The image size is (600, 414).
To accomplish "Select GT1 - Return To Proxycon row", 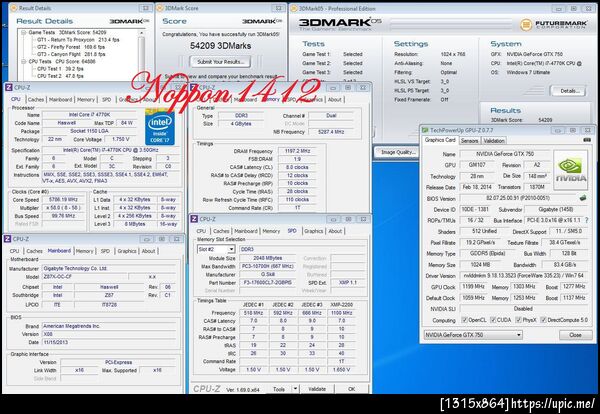I will (78, 40).
